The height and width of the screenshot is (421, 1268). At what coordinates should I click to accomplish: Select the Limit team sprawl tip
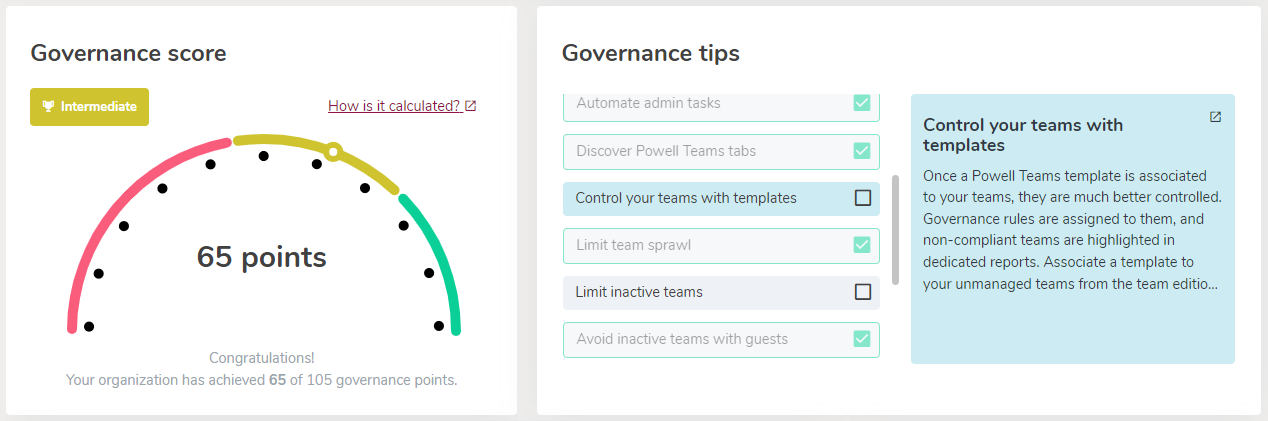click(721, 245)
